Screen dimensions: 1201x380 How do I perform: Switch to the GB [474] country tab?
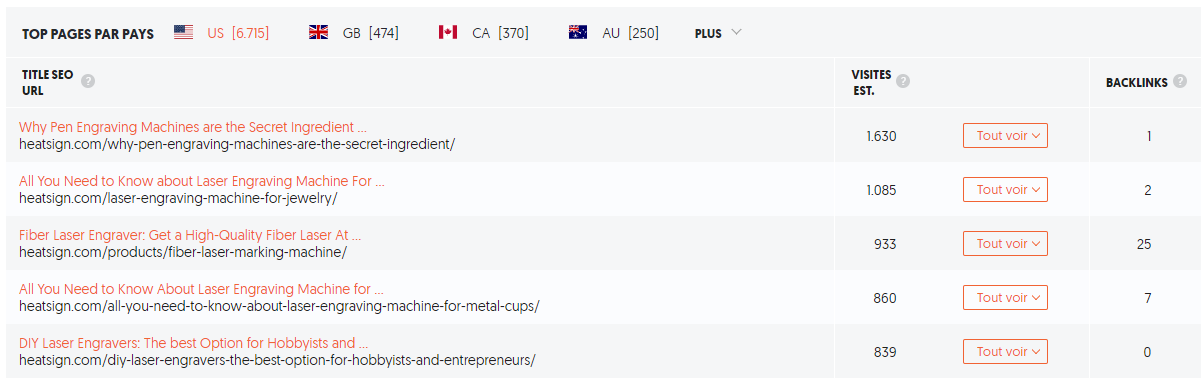tap(354, 33)
